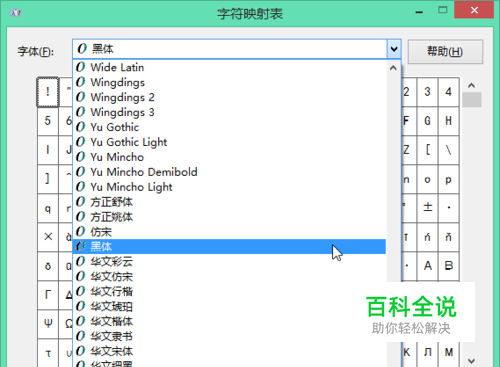
Task: Pick the Yu Mincho font
Action: click(229, 157)
